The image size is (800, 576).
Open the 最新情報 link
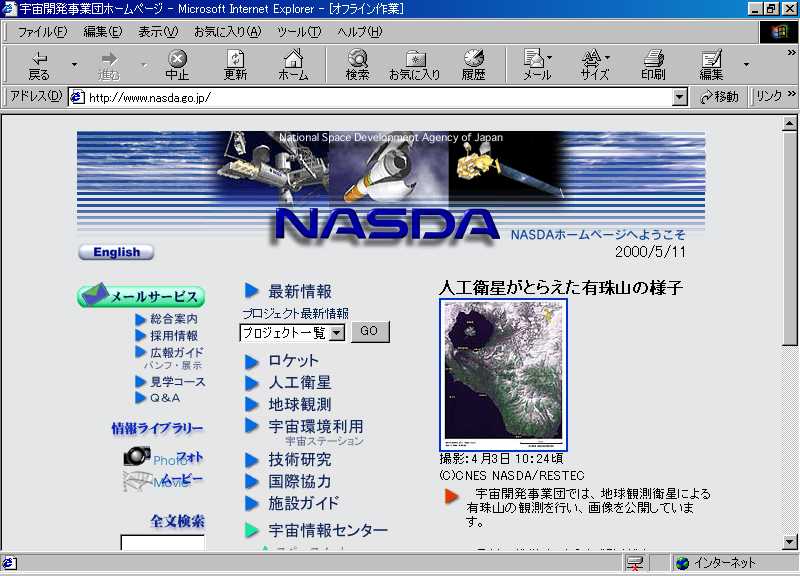[x=300, y=291]
